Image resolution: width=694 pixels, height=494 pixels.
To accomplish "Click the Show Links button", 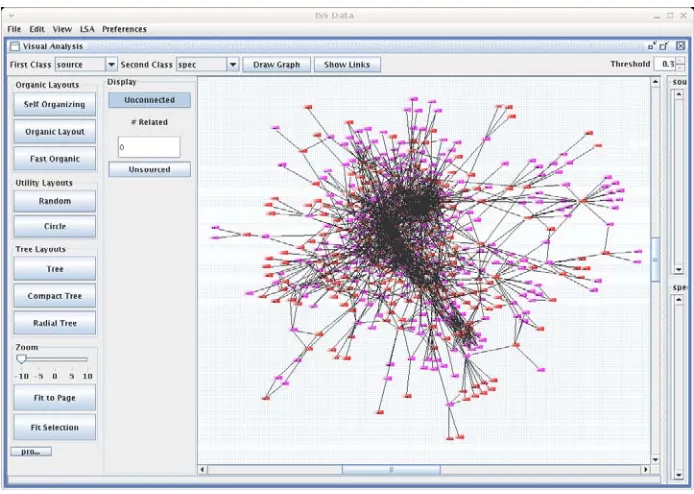I will 347,65.
